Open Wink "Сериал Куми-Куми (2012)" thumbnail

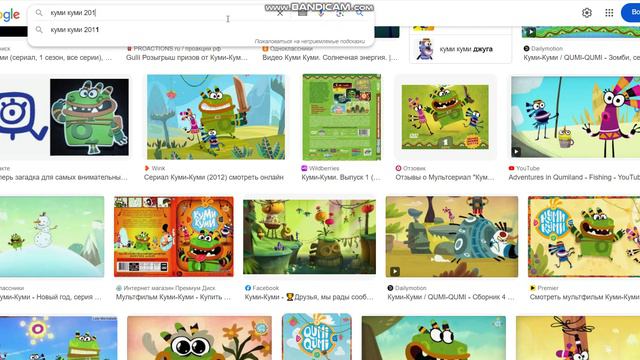[216, 117]
